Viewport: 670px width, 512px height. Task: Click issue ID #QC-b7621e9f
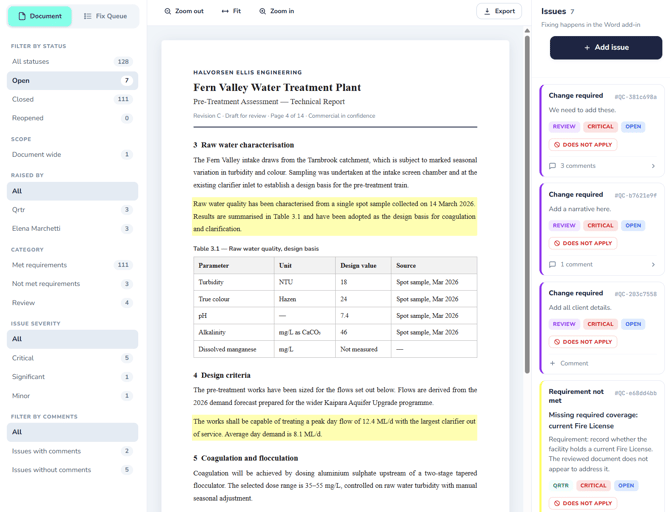(635, 195)
